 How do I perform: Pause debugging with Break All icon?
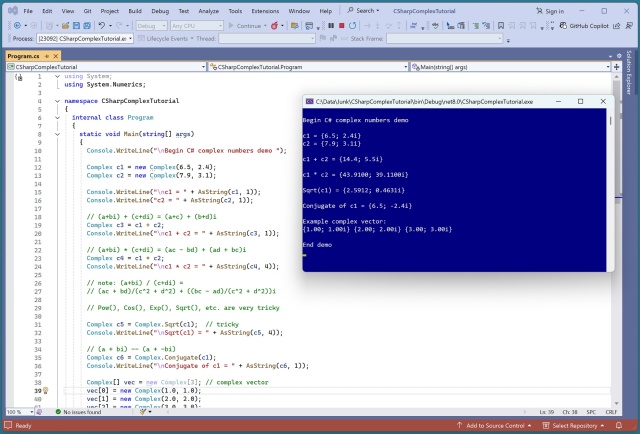pos(331,26)
